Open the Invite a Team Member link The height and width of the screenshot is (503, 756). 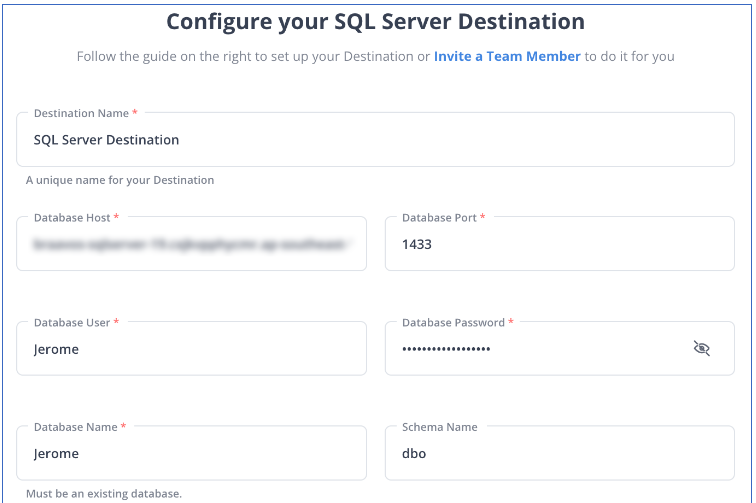coord(507,56)
